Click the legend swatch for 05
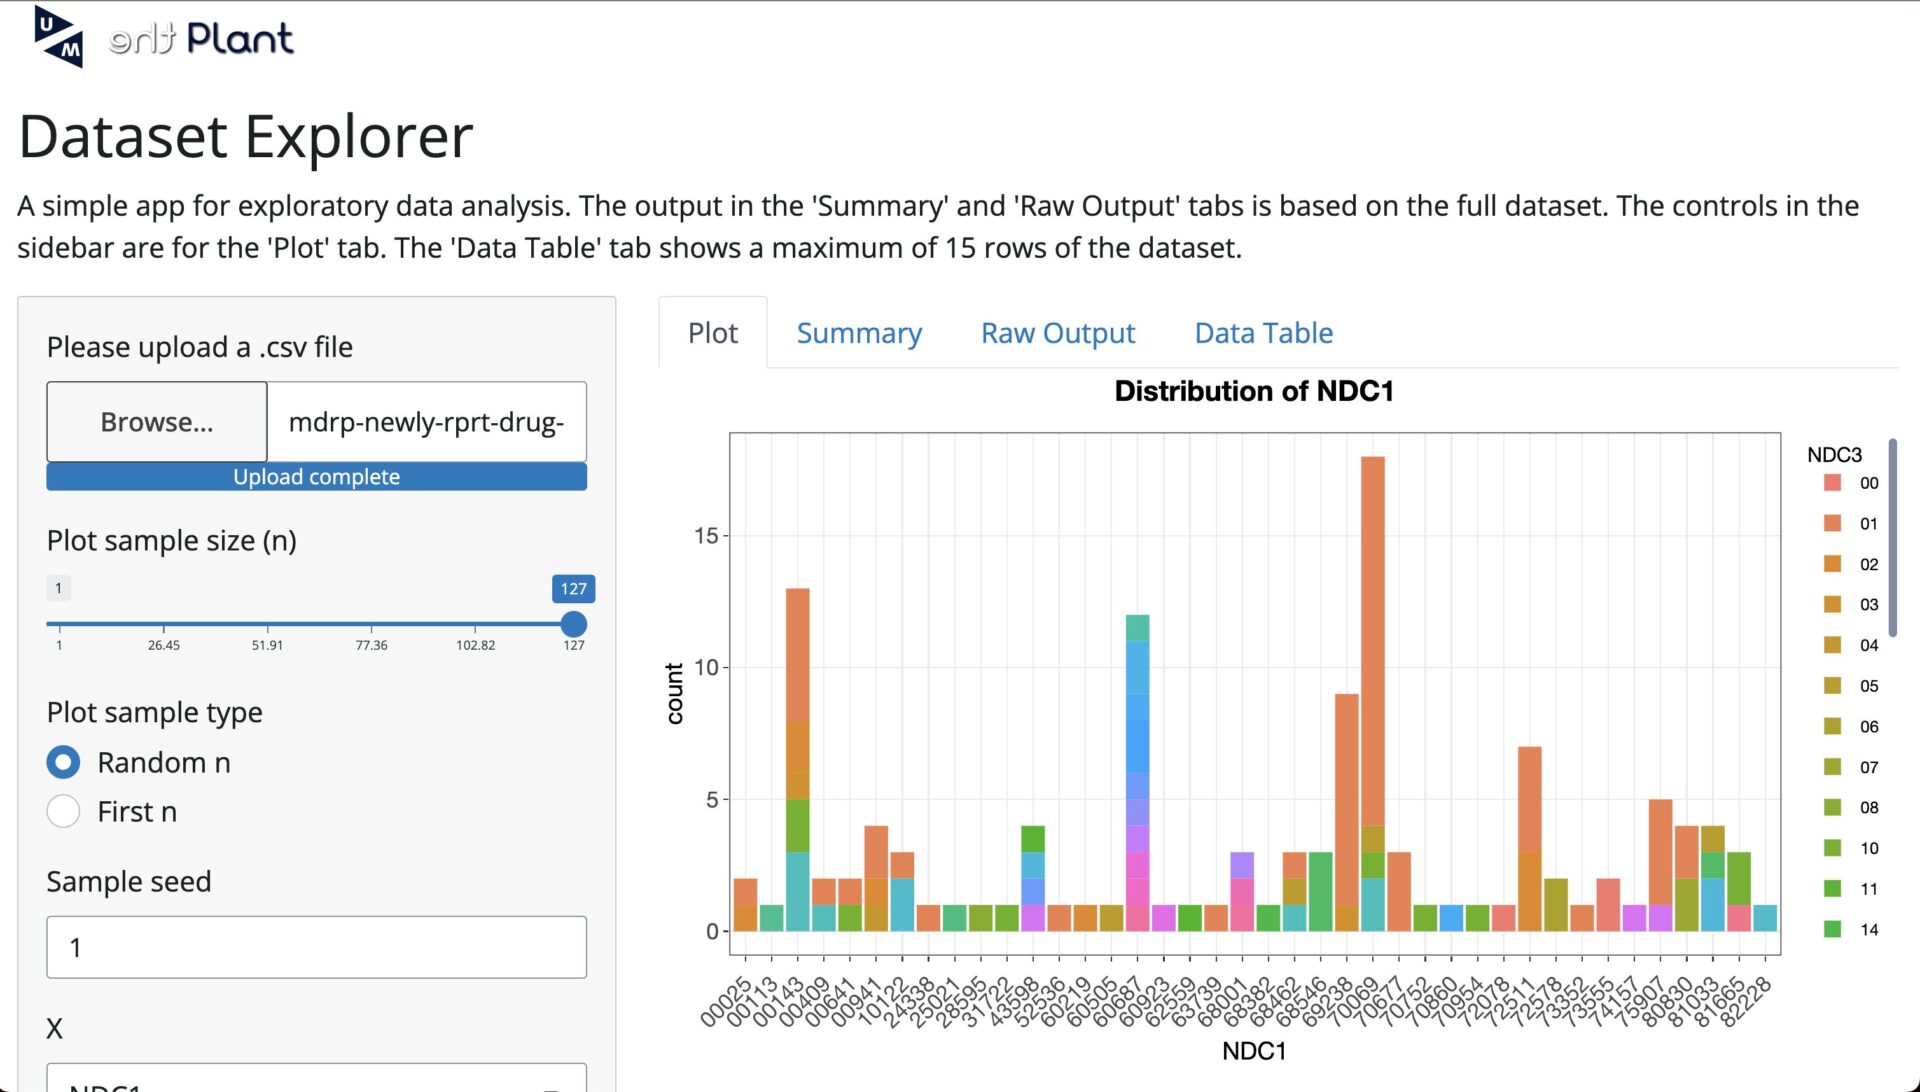1920x1092 pixels. tap(1833, 686)
